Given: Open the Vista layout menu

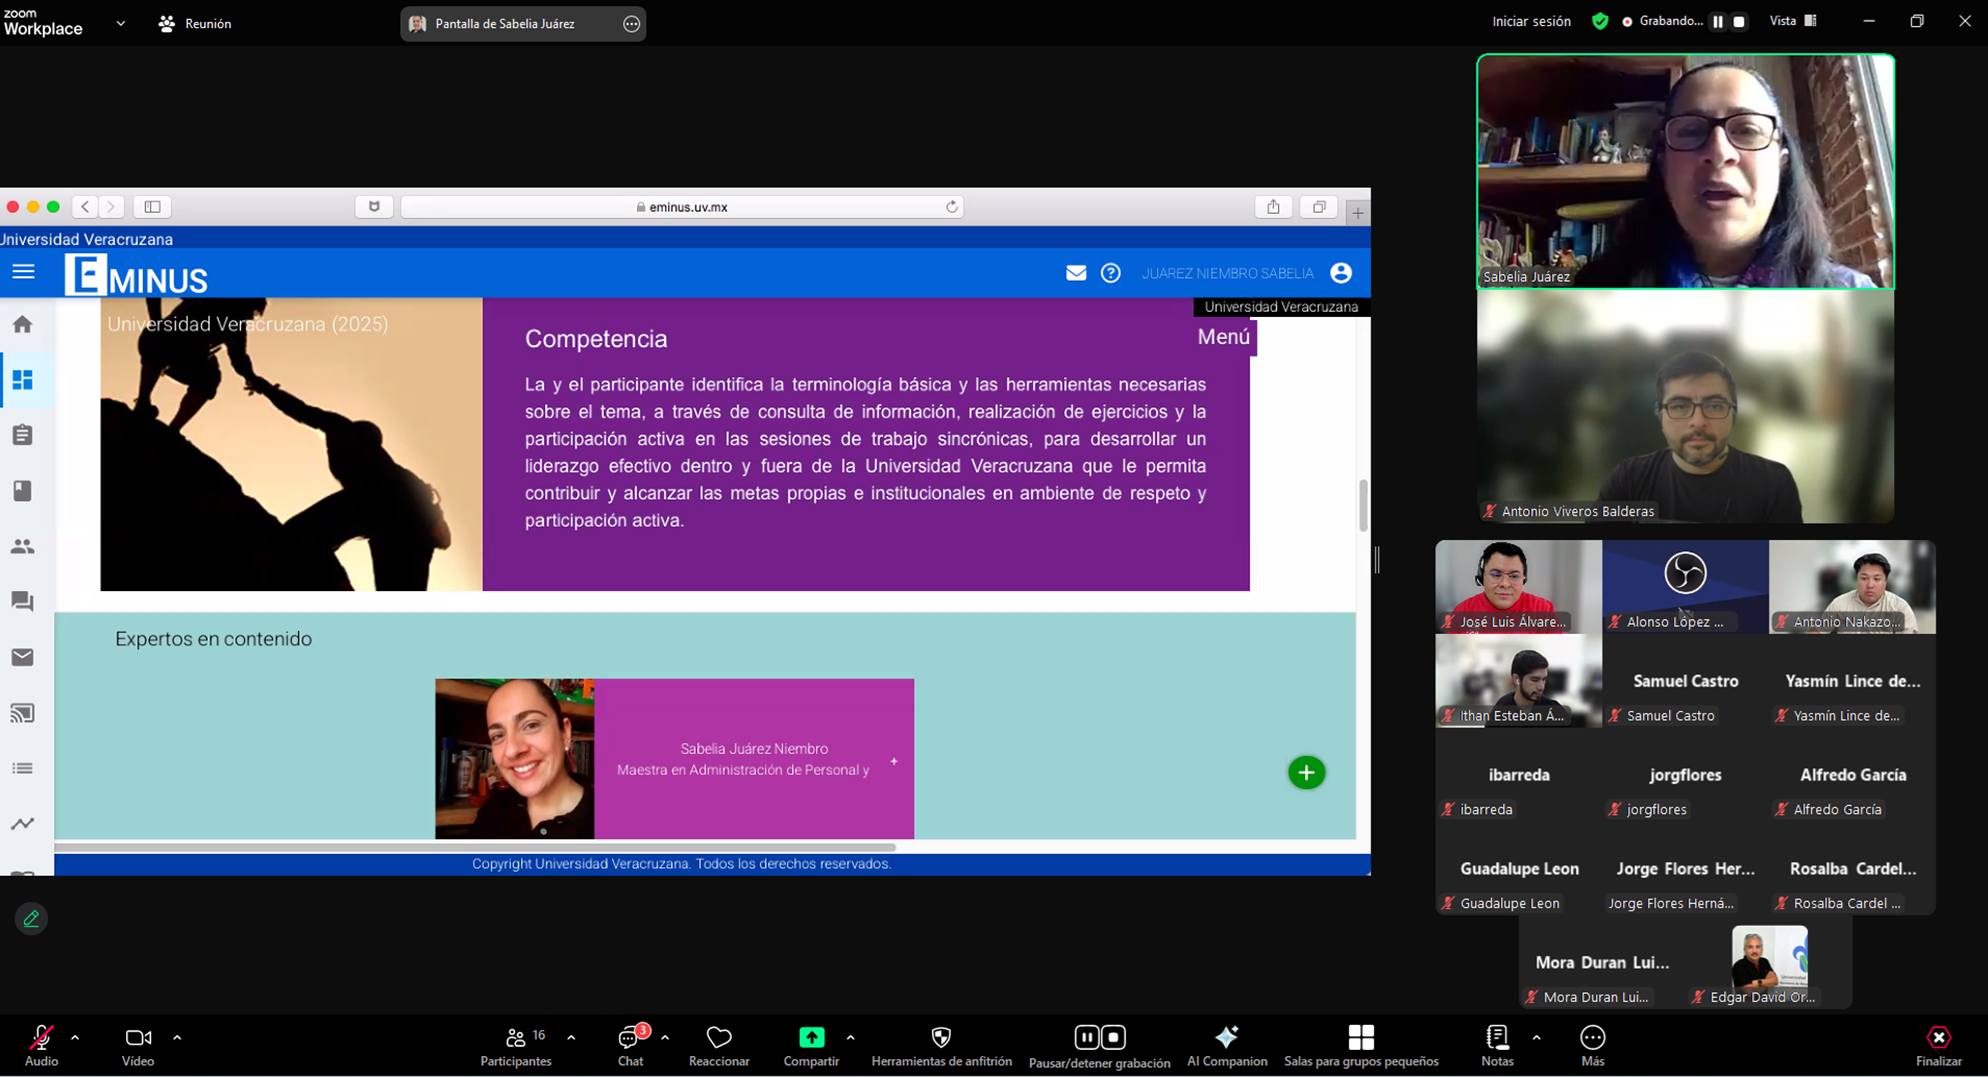Looking at the screenshot, I should (1792, 21).
